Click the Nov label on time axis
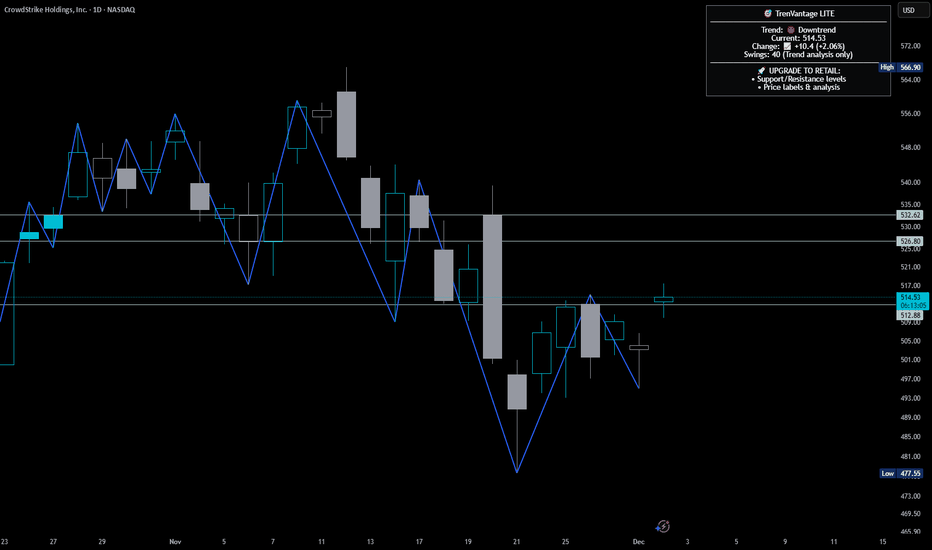The width and height of the screenshot is (932, 550). [175, 541]
